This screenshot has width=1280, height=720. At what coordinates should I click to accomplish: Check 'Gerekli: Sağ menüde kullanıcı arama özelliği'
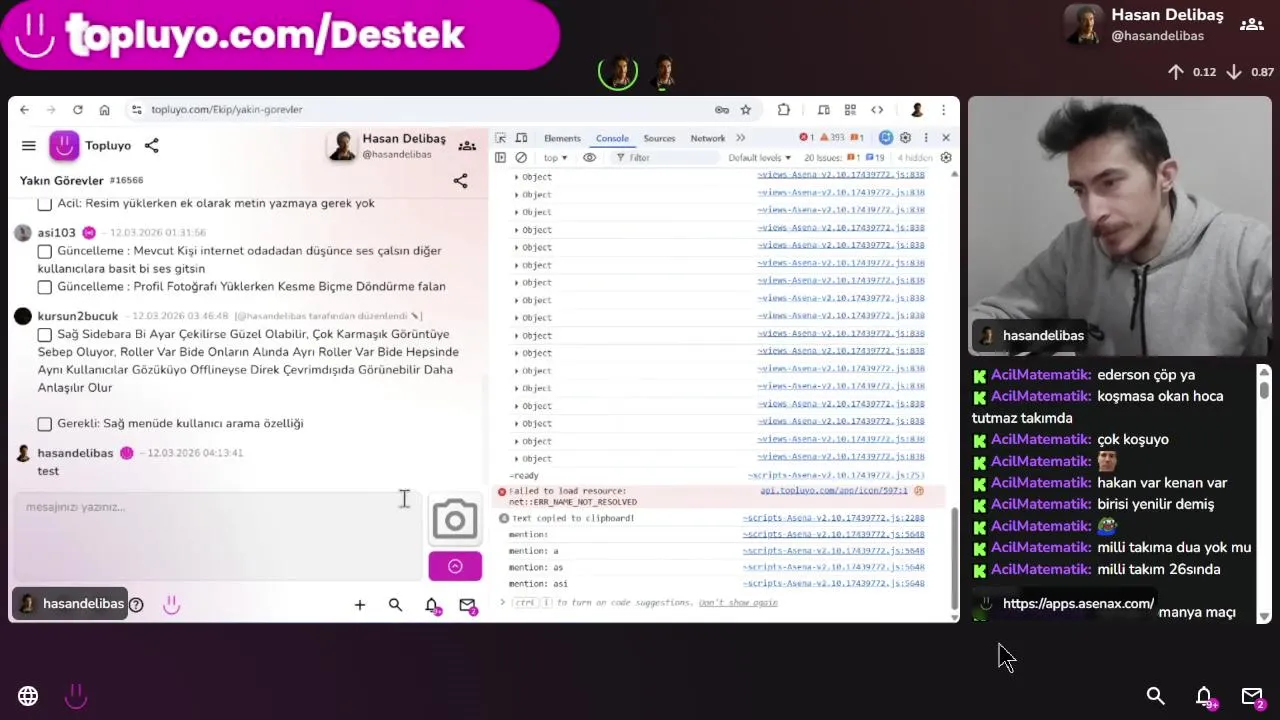[x=44, y=424]
